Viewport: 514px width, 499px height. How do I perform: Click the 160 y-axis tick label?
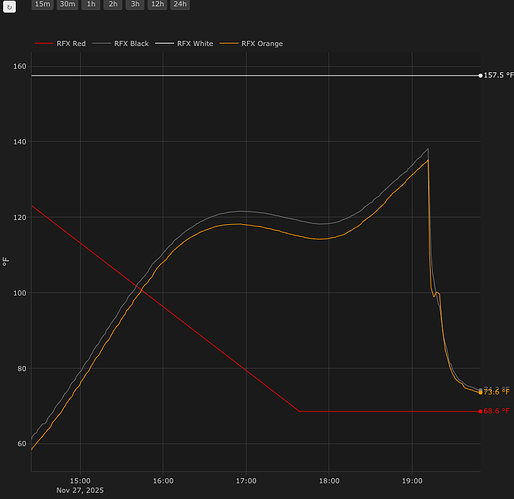point(20,66)
